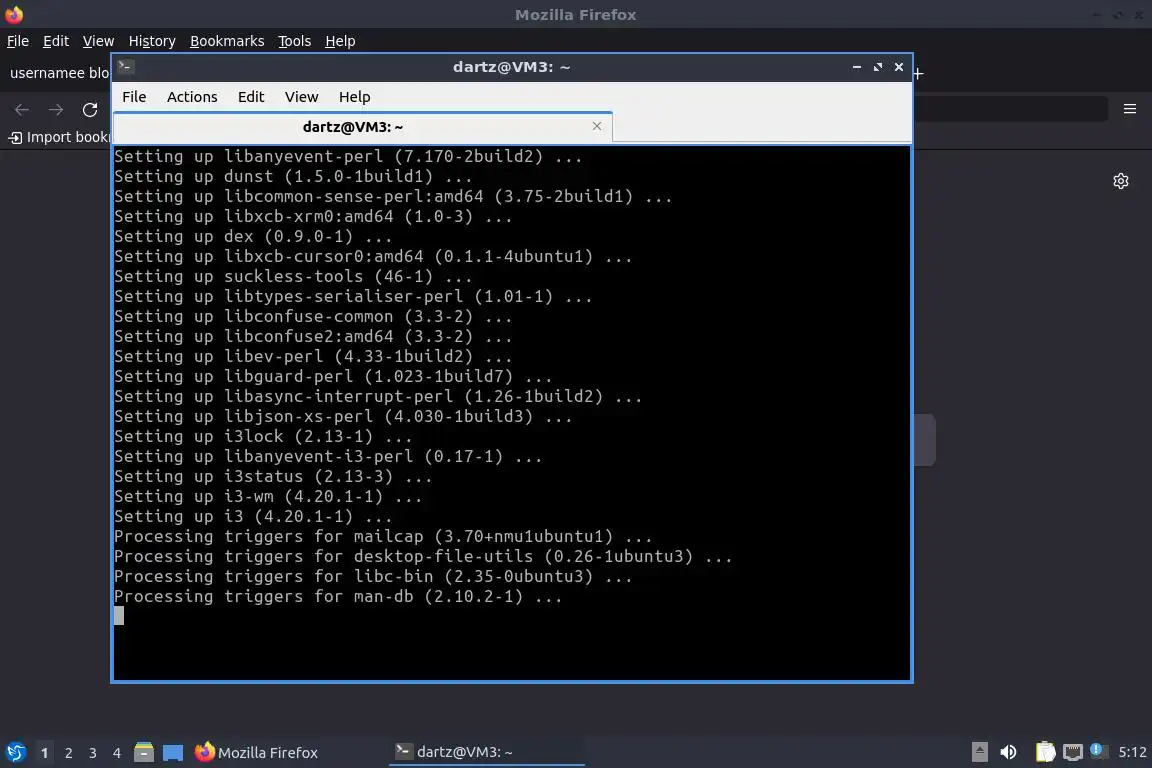Click the 'Setting up dunst' line
The height and width of the screenshot is (768, 1152).
[x=293, y=176]
